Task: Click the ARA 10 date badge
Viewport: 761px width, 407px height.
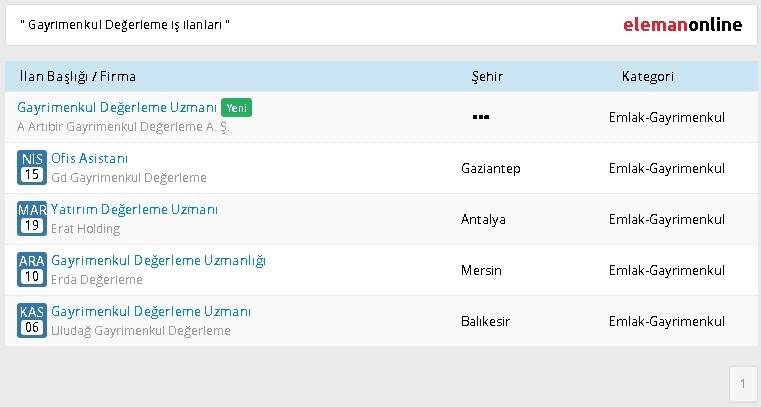Action: [32, 269]
